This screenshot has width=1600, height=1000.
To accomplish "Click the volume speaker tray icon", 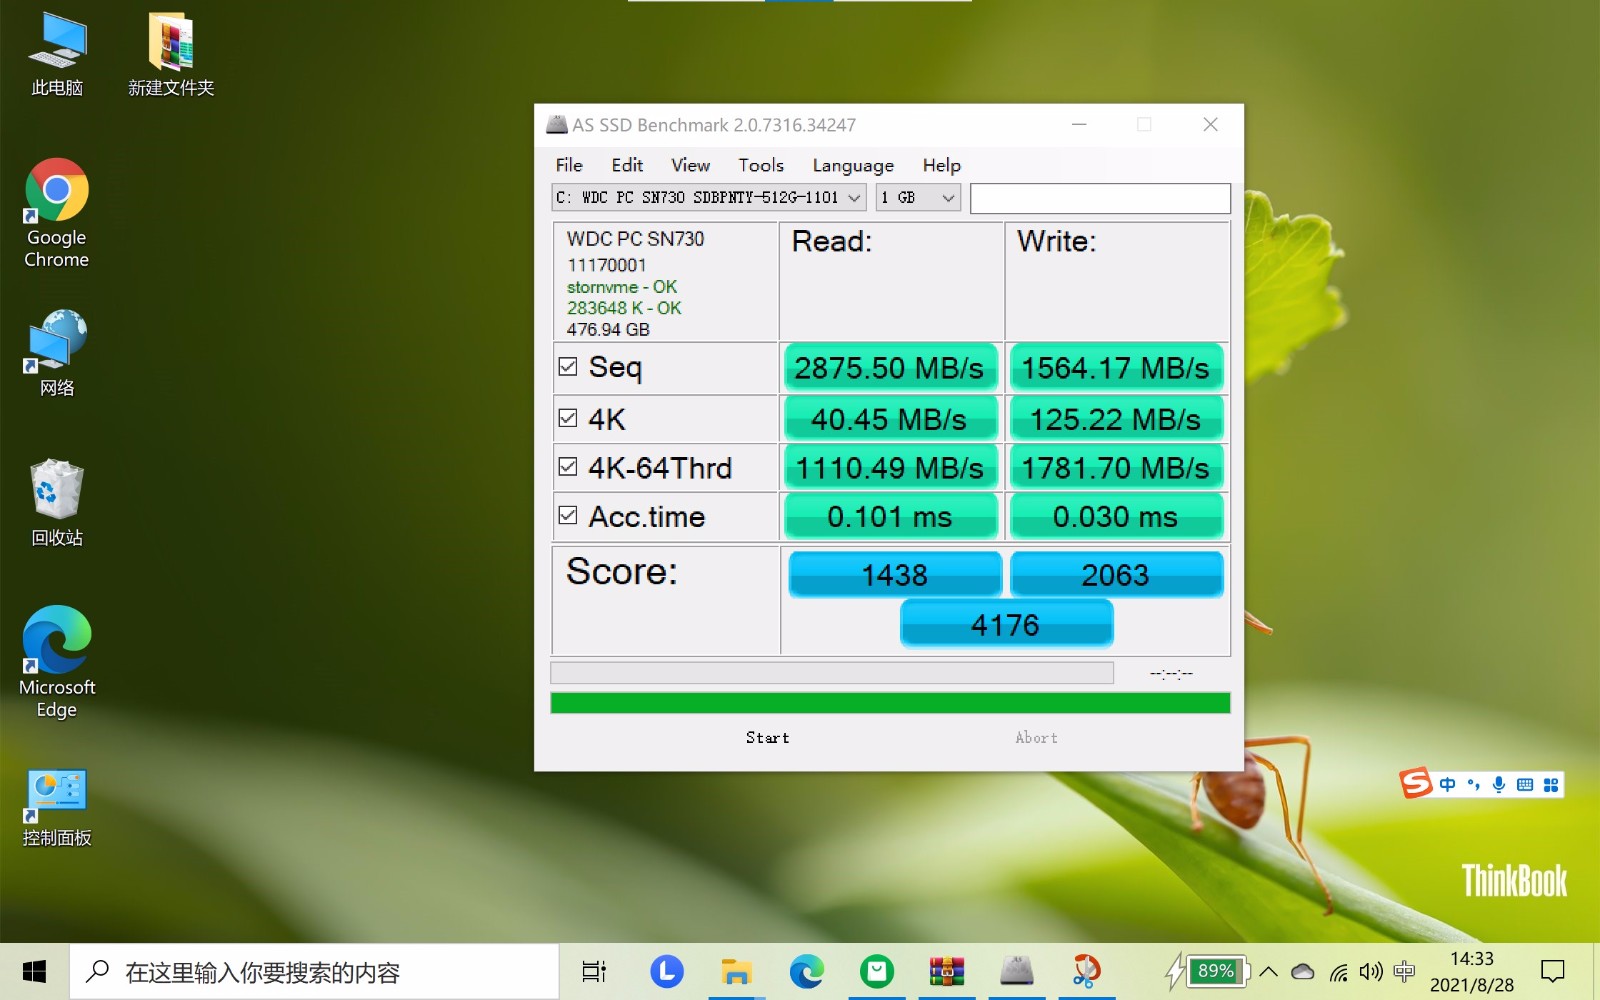I will point(1371,971).
